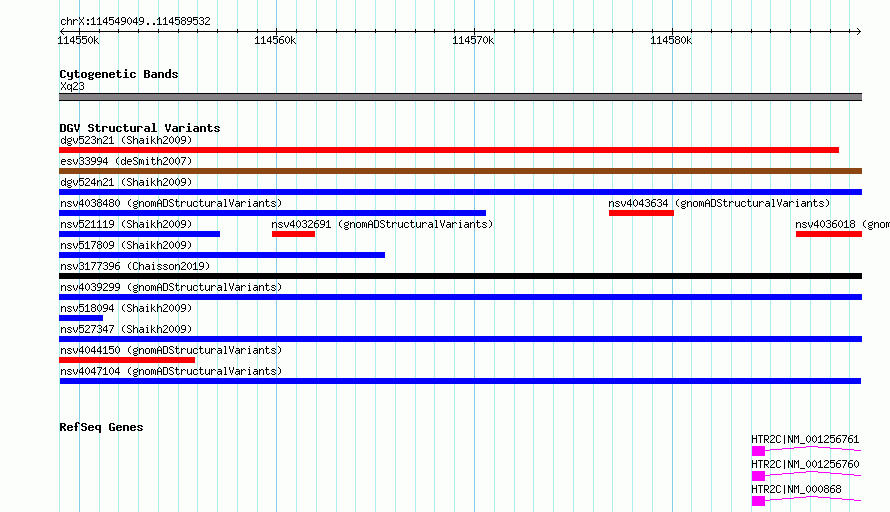Open nsv4032691 gnomAD variant label

pos(383,224)
